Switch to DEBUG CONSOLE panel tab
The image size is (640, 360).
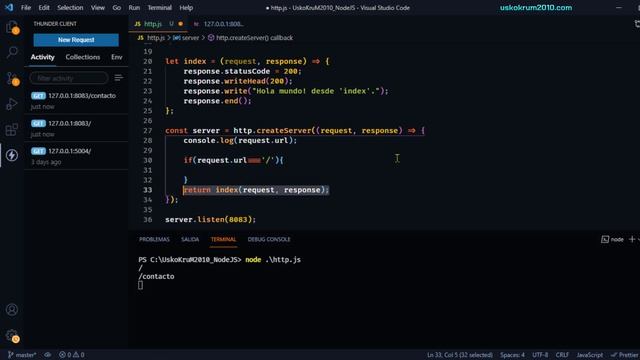point(269,239)
